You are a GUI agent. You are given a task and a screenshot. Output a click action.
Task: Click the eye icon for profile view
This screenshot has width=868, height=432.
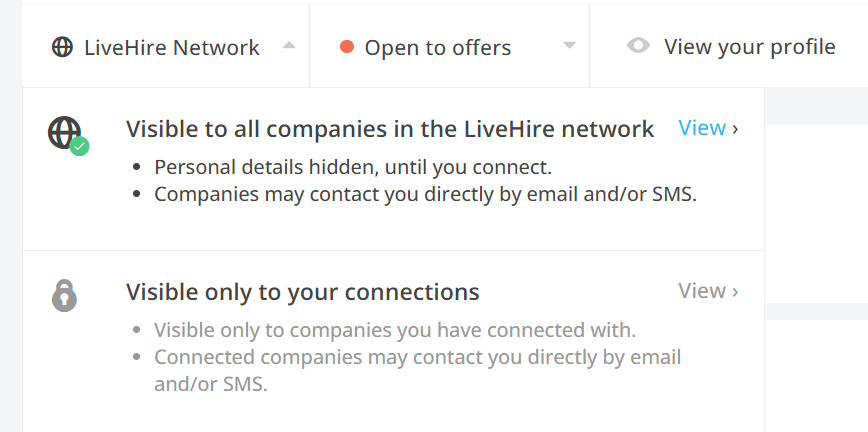638,45
